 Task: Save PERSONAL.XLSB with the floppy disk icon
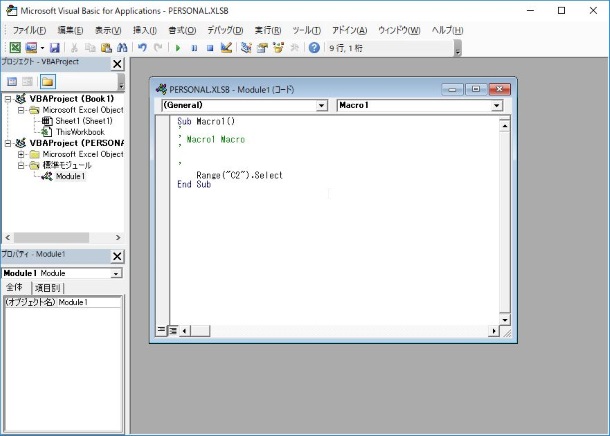(54, 47)
